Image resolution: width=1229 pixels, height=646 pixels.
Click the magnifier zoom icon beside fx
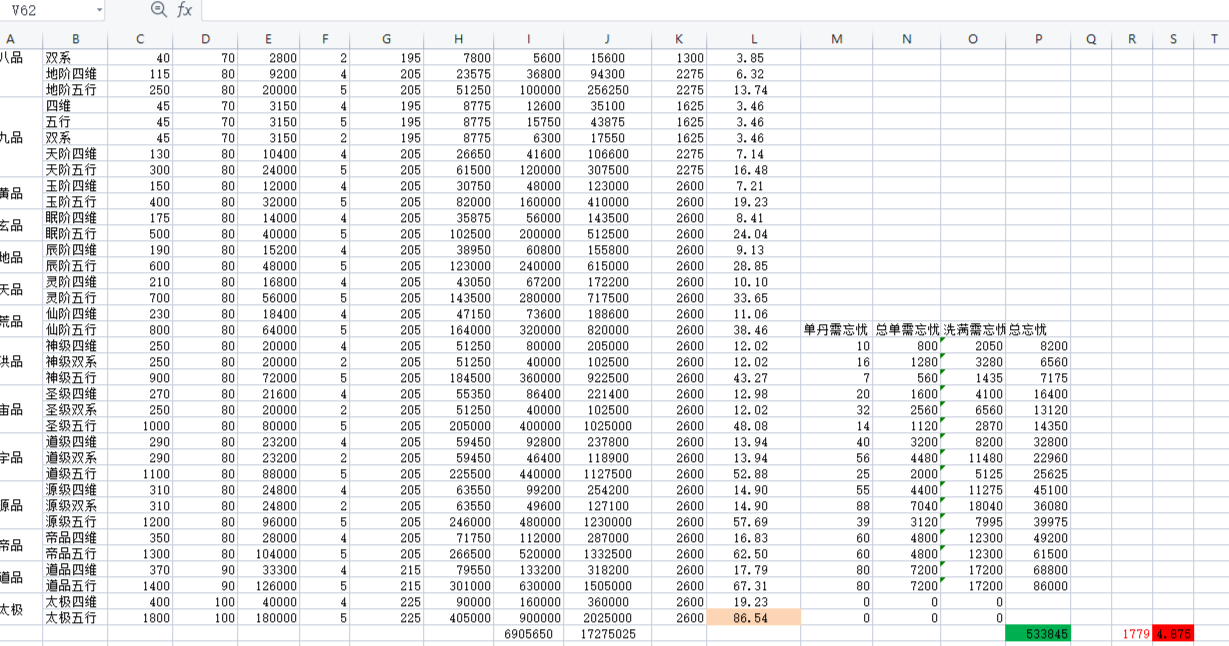tap(158, 10)
